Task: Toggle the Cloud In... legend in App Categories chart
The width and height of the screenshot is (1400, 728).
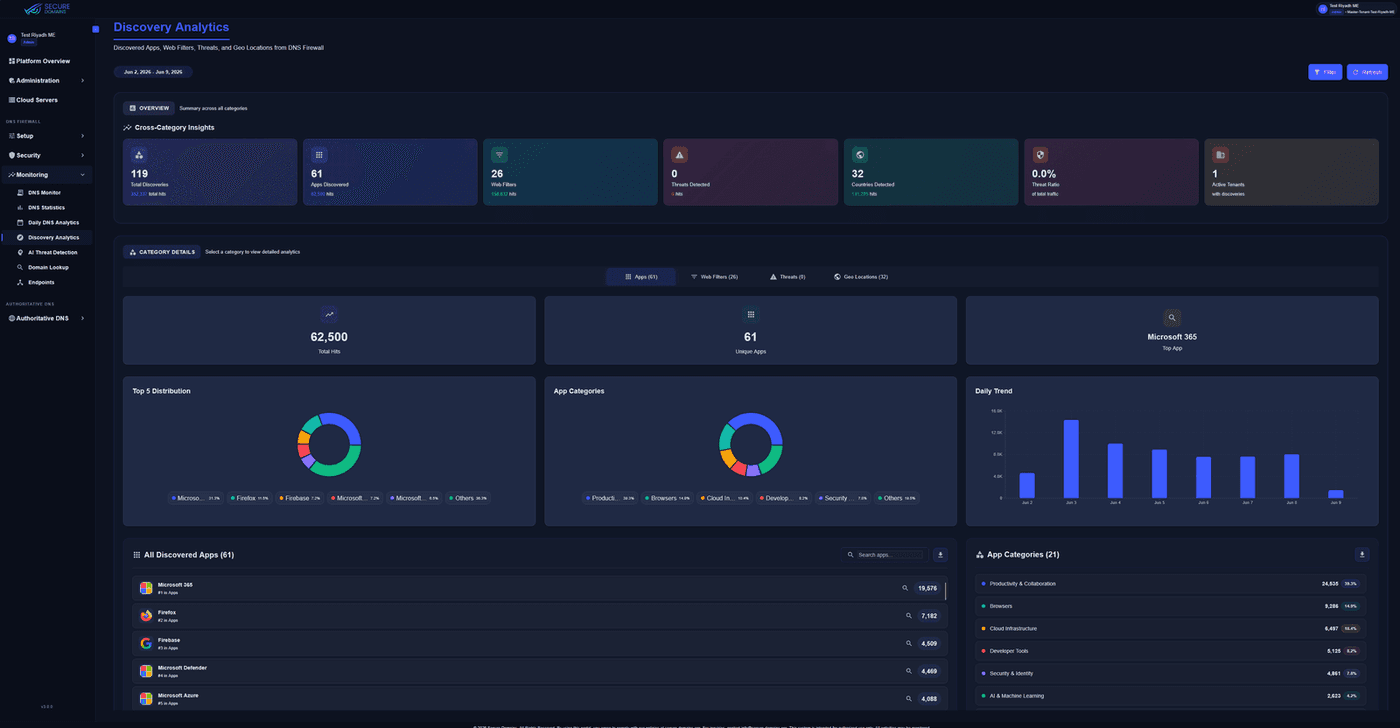Action: [725, 498]
